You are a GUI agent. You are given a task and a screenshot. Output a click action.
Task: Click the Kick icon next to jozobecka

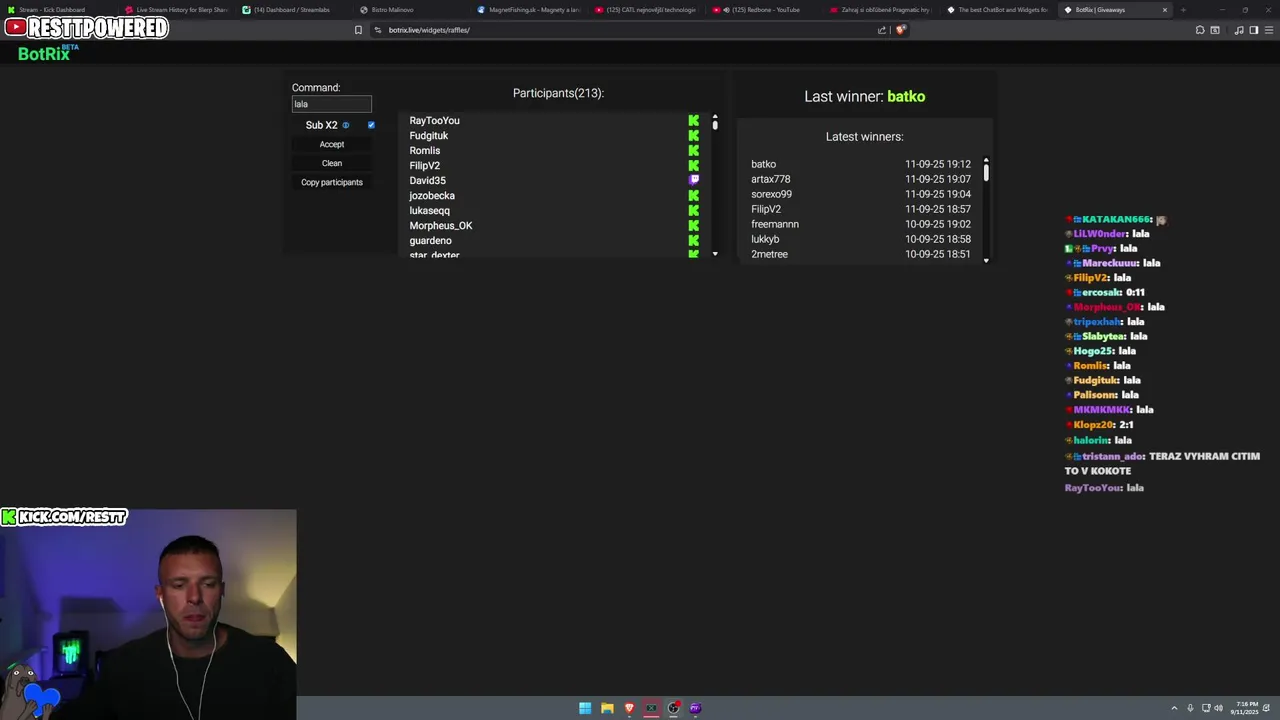click(x=694, y=196)
